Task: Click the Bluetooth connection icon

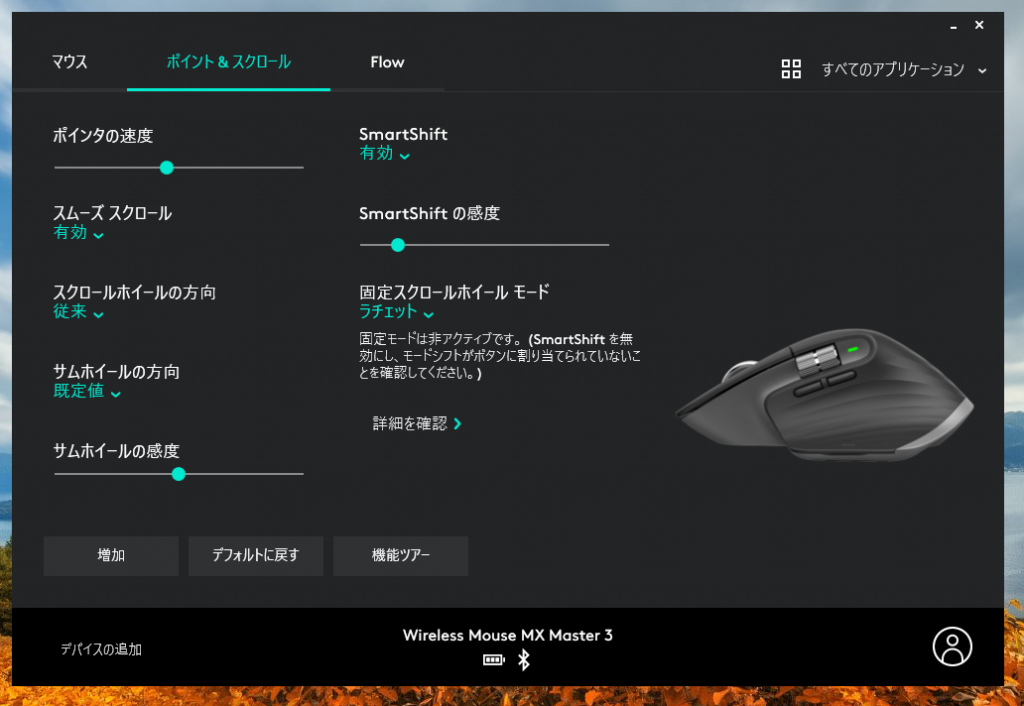Action: pyautogui.click(x=523, y=660)
